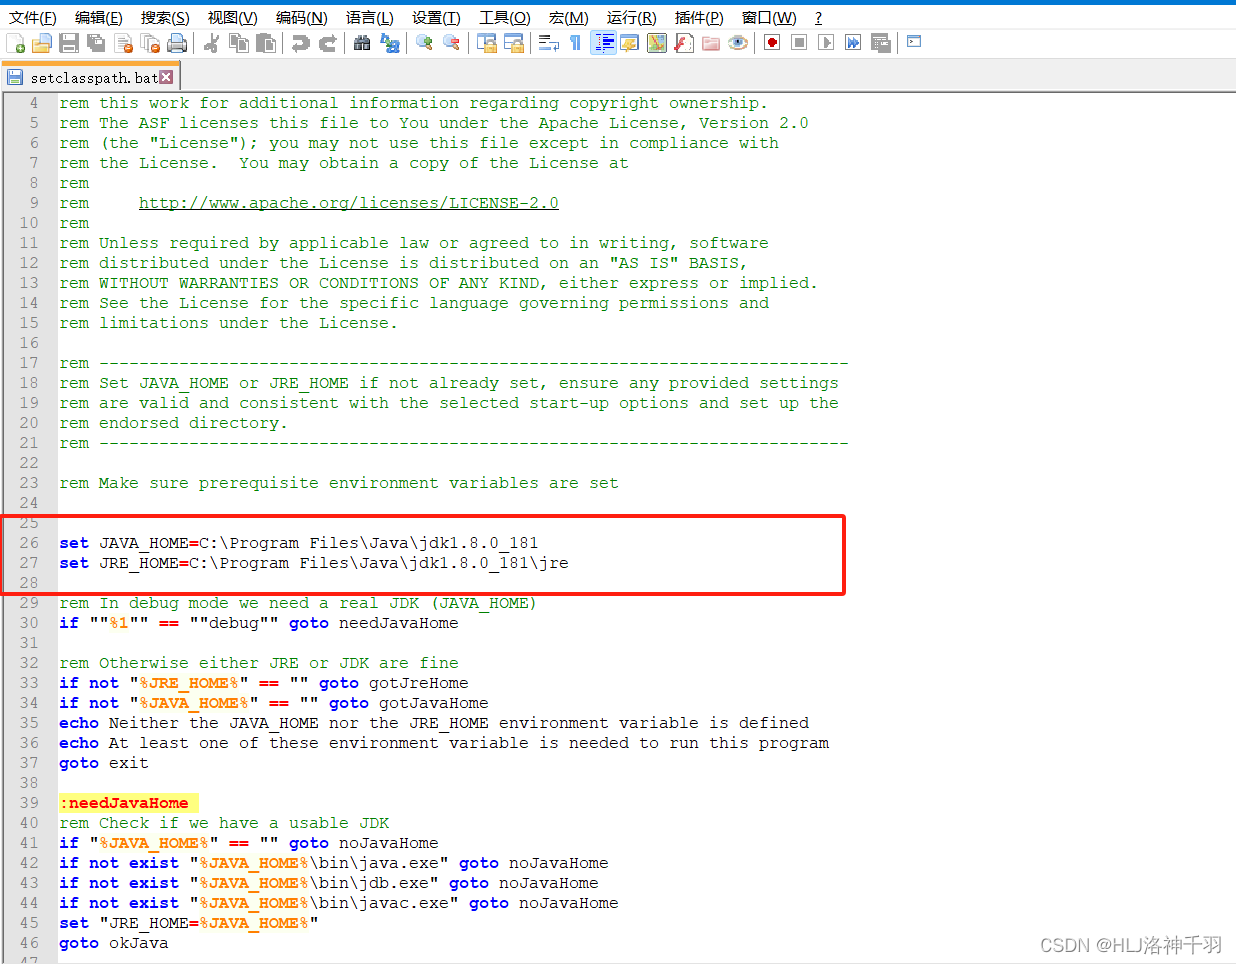1236x964 pixels.
Task: Click the Undo arrow icon
Action: pyautogui.click(x=299, y=43)
